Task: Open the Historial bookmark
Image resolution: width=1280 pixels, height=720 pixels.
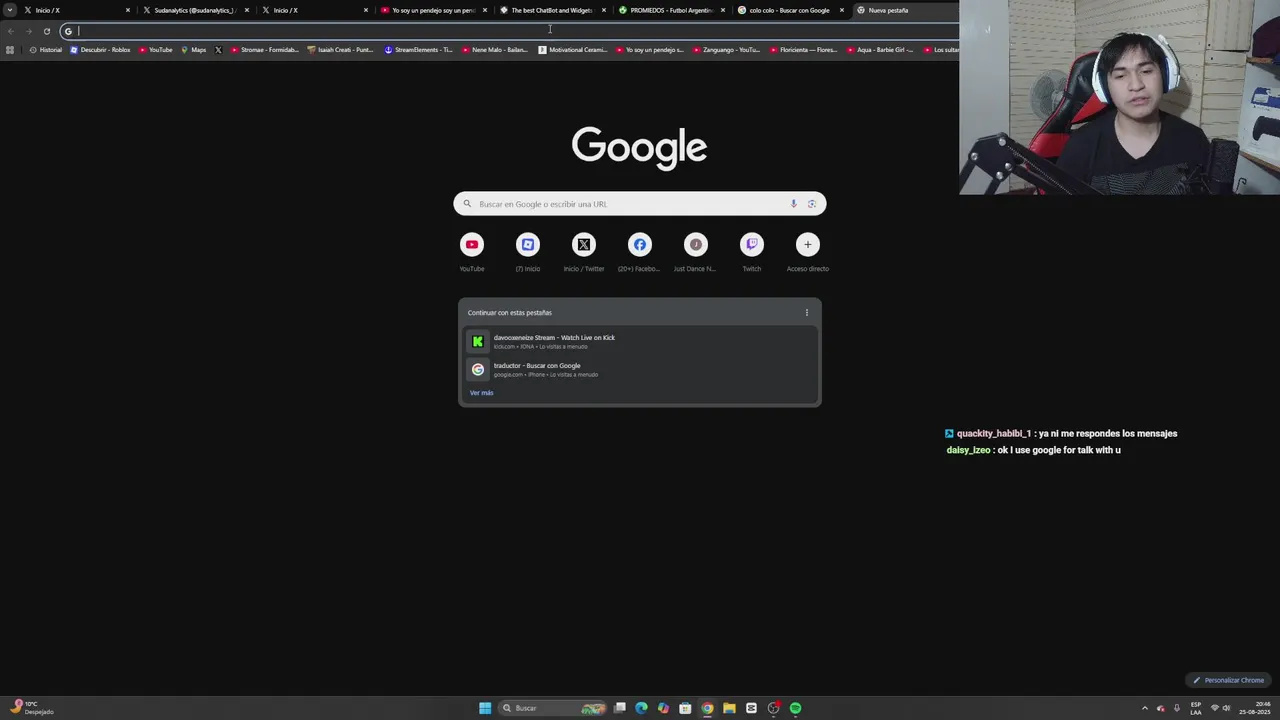Action: click(46, 49)
